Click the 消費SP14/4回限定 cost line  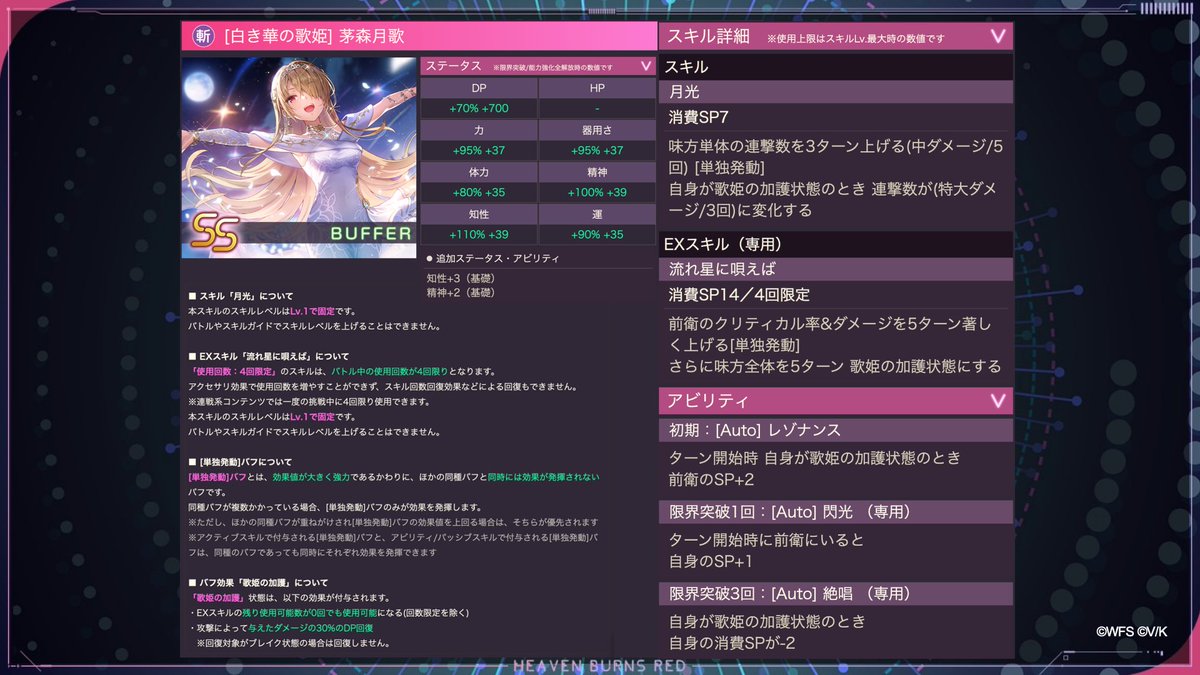[739, 295]
